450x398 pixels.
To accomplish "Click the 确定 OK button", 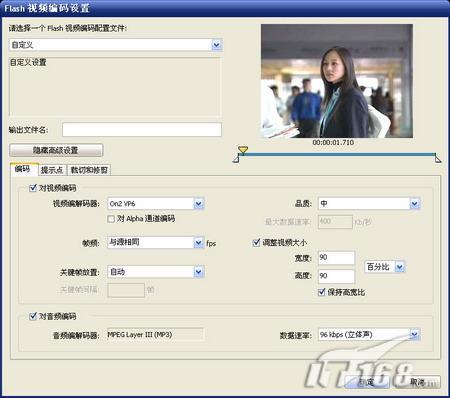I will pyautogui.click(x=367, y=382).
